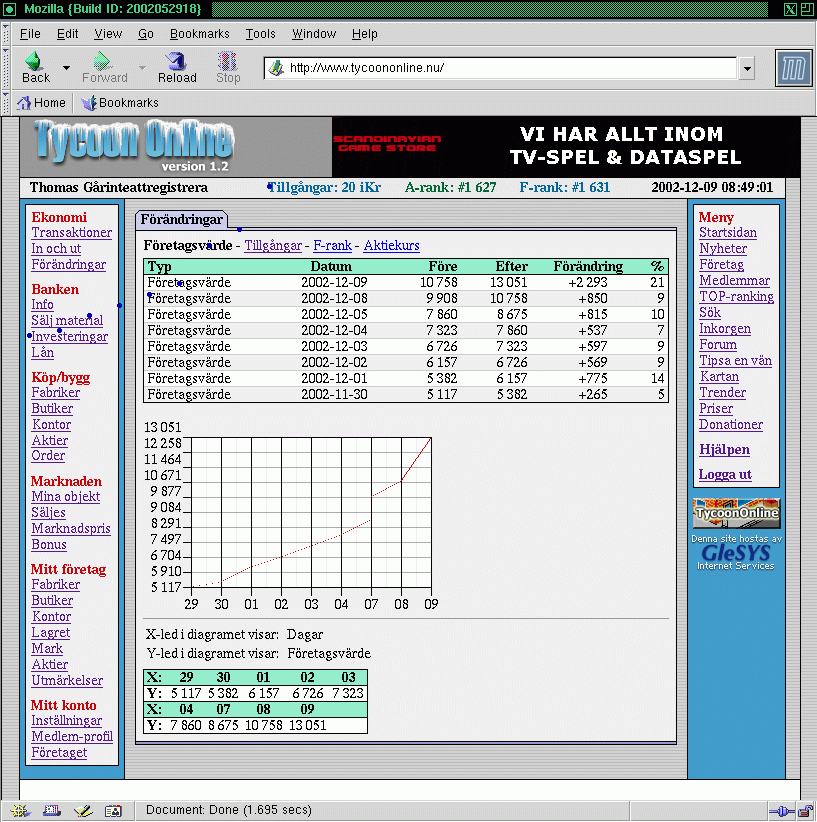The height and width of the screenshot is (822, 817).
Task: Click the Stop loading icon
Action: pyautogui.click(x=228, y=61)
